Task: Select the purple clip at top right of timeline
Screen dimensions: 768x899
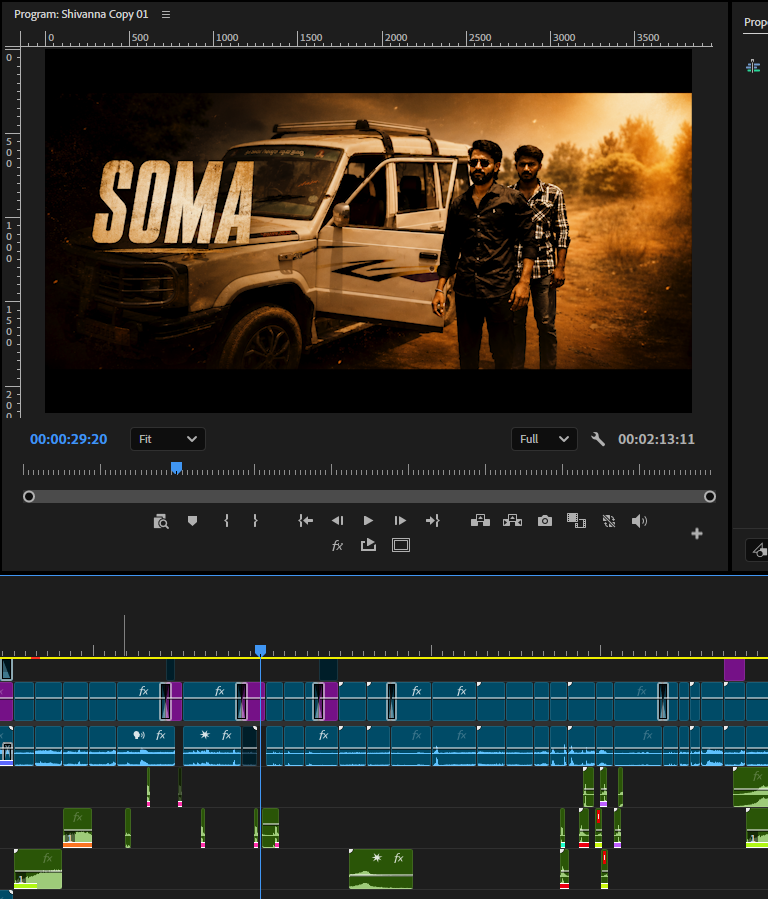Action: click(x=734, y=670)
